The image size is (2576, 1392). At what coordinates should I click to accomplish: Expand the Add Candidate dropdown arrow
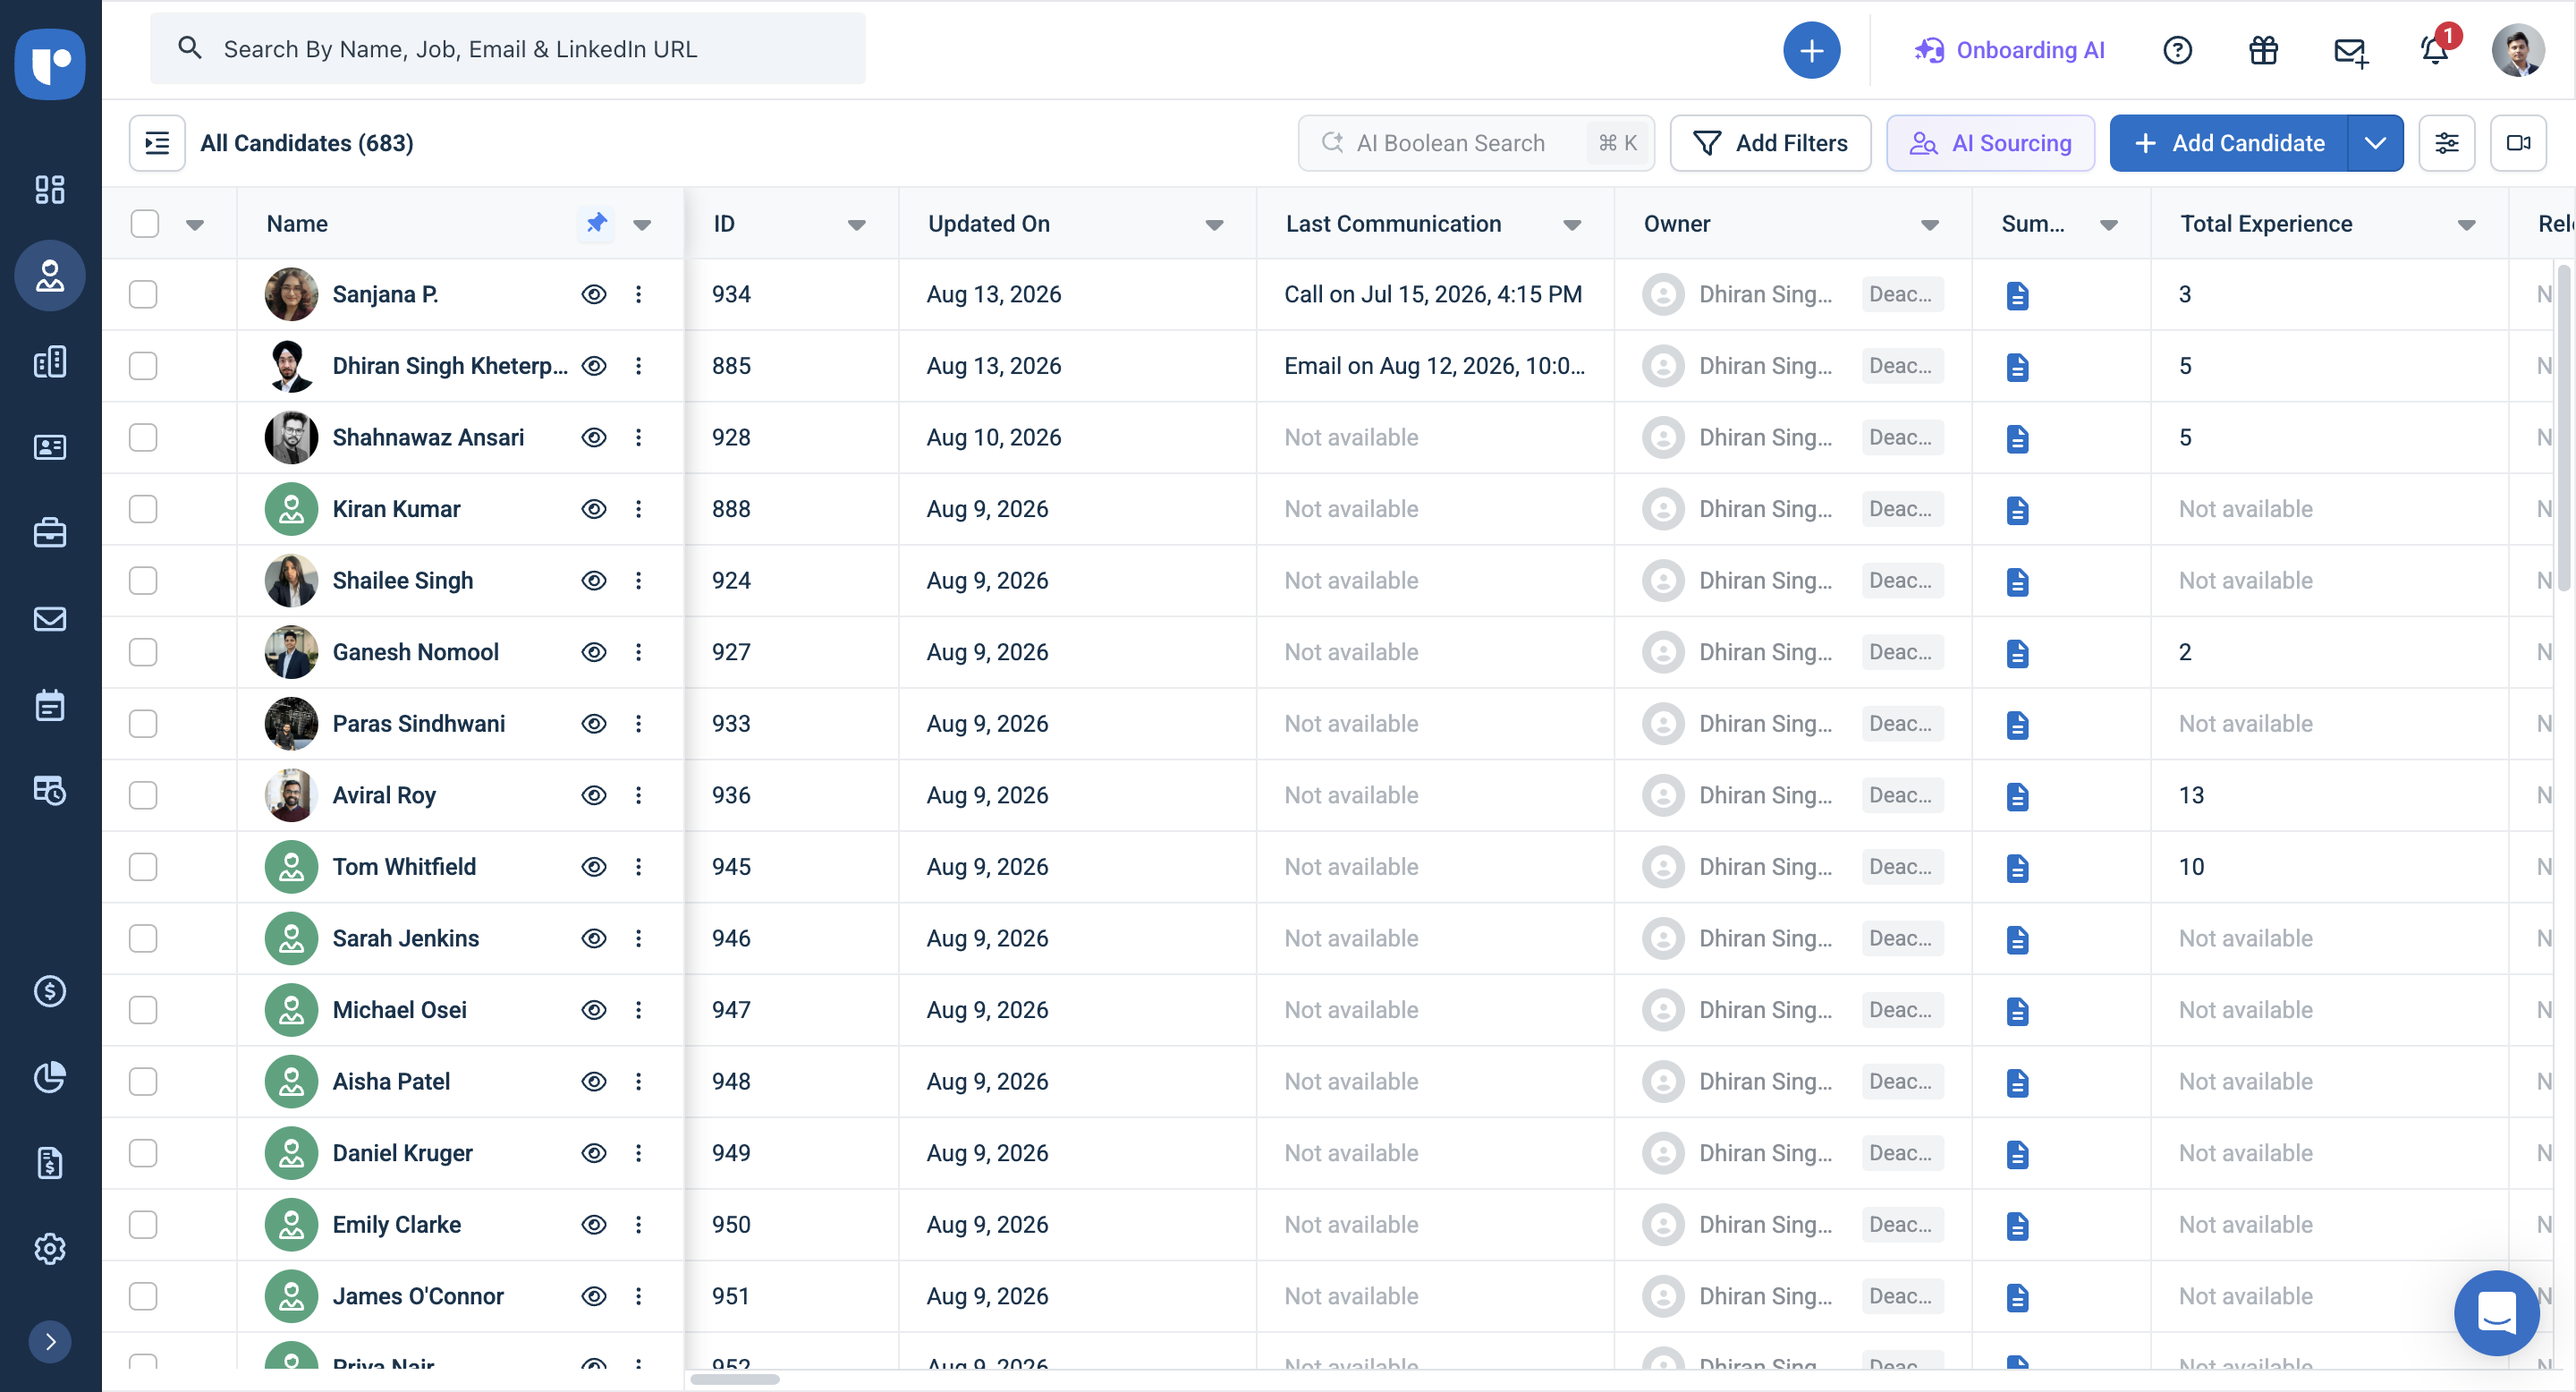click(x=2375, y=143)
